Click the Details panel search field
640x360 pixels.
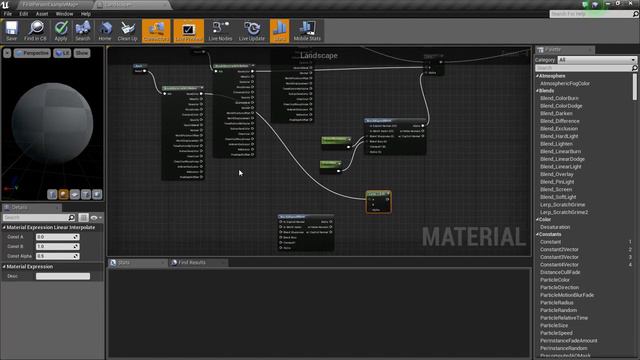(x=37, y=218)
